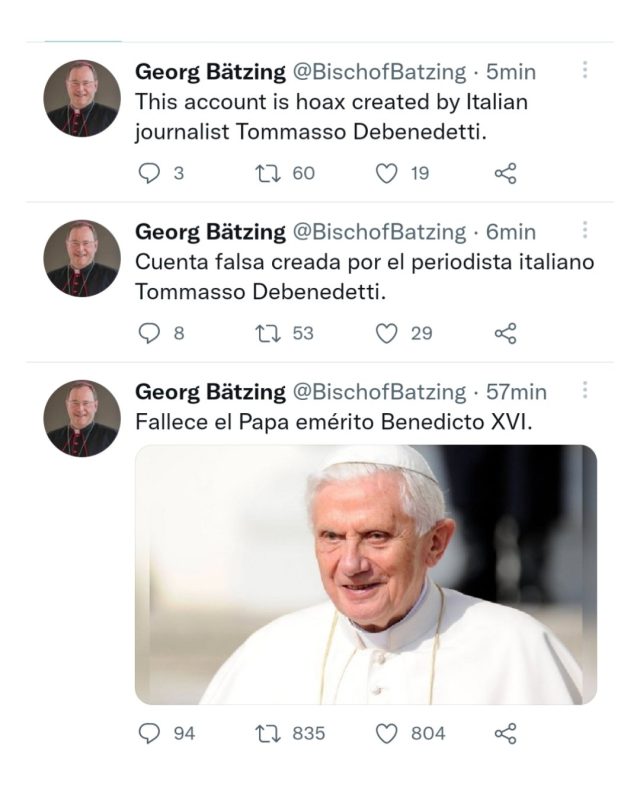This screenshot has width=640, height=800.
Task: Retweet the Fallece el Papa tweet
Action: (x=266, y=734)
